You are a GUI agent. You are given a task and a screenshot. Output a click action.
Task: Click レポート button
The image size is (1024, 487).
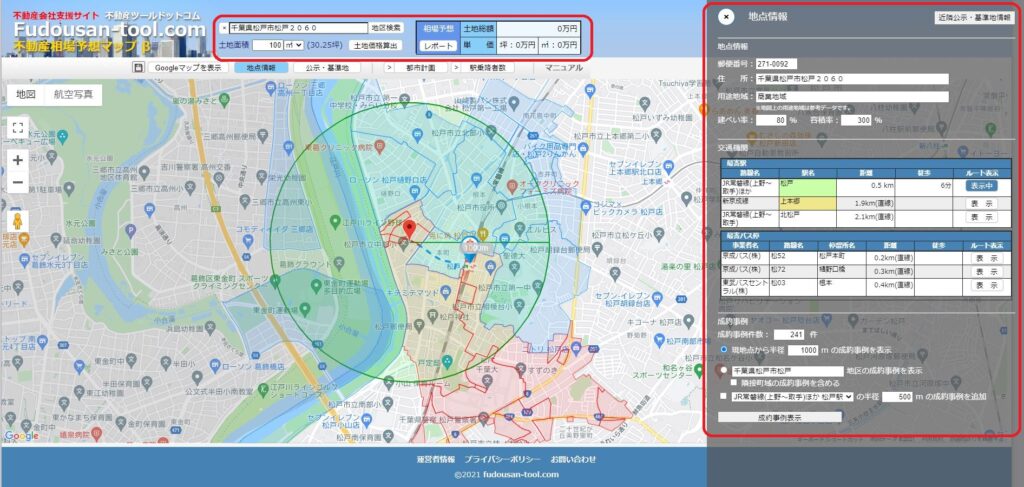(x=438, y=46)
